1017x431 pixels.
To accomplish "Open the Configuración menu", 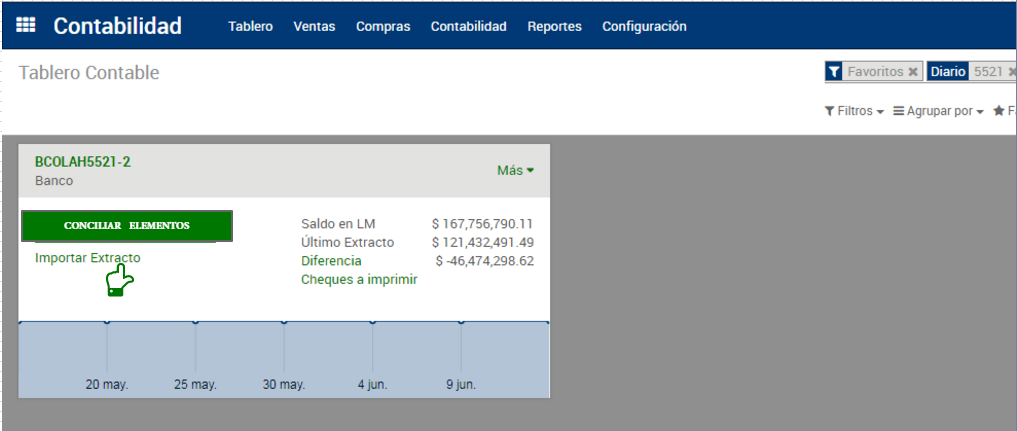I will click(x=644, y=27).
